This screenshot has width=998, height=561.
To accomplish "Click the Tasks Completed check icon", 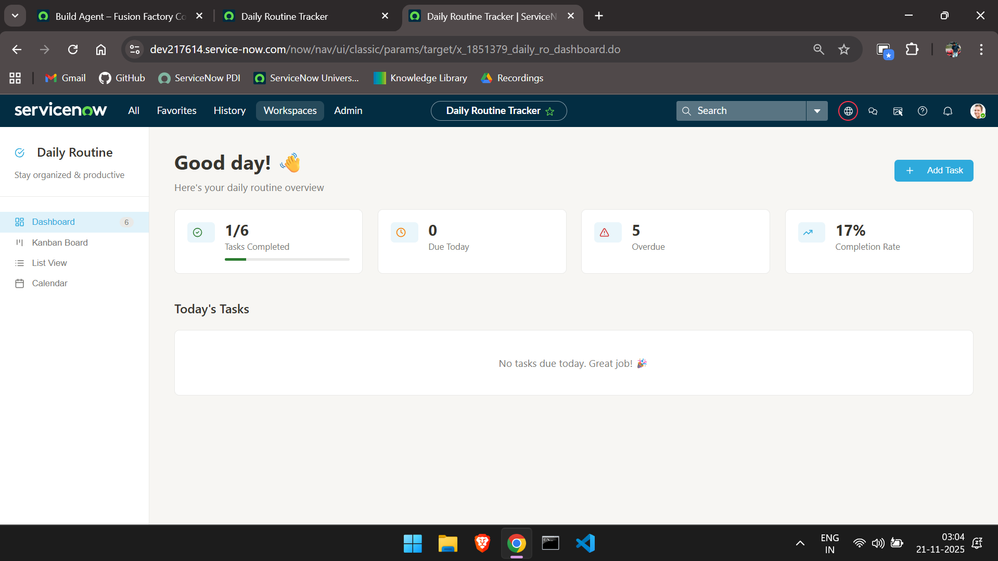I will tap(198, 232).
